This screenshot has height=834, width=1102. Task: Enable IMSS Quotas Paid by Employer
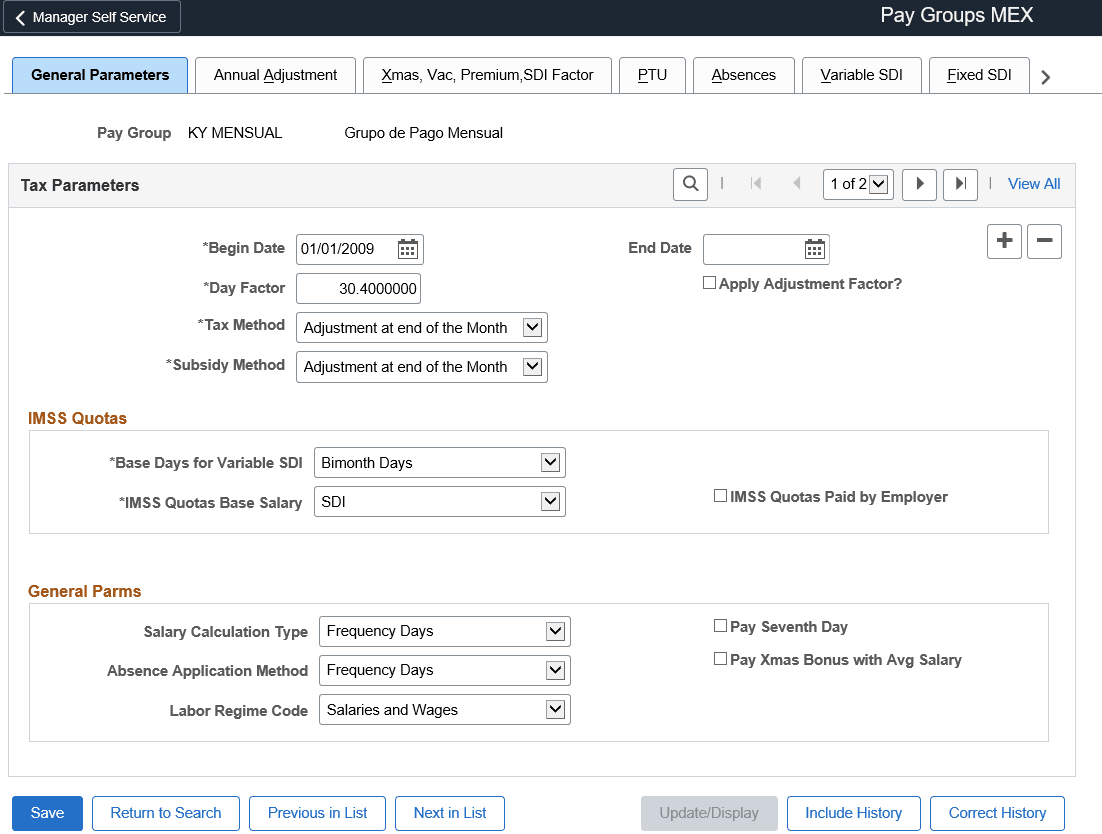(x=720, y=496)
